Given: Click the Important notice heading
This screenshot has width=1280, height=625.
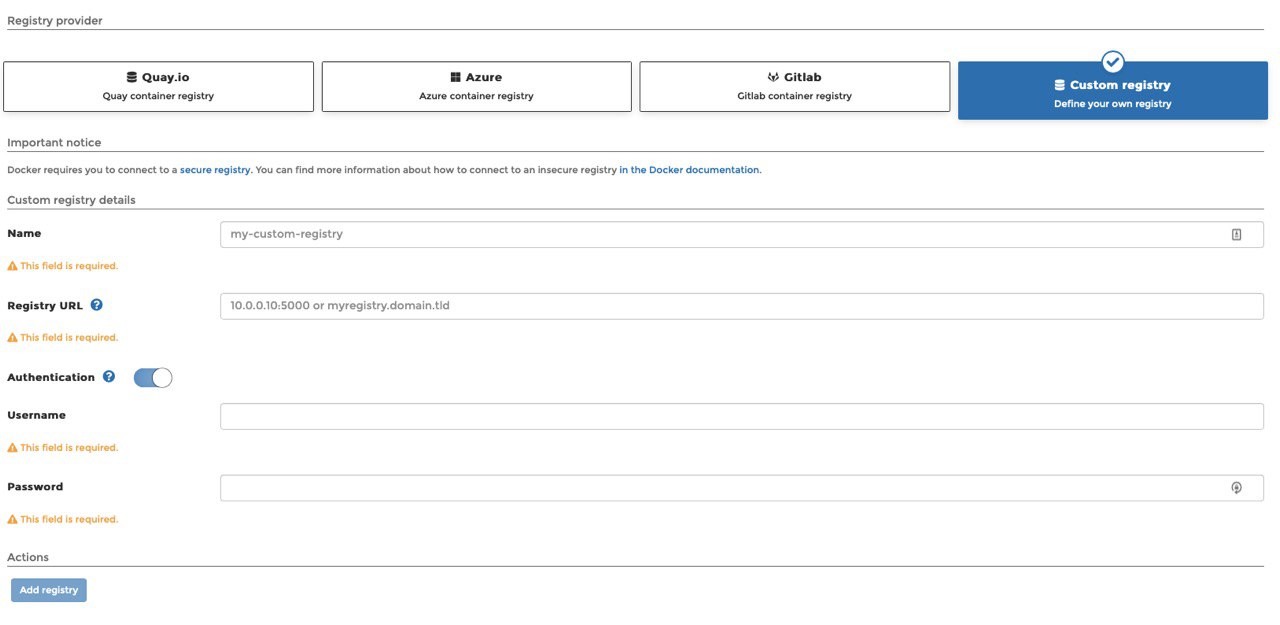Looking at the screenshot, I should (54, 143).
